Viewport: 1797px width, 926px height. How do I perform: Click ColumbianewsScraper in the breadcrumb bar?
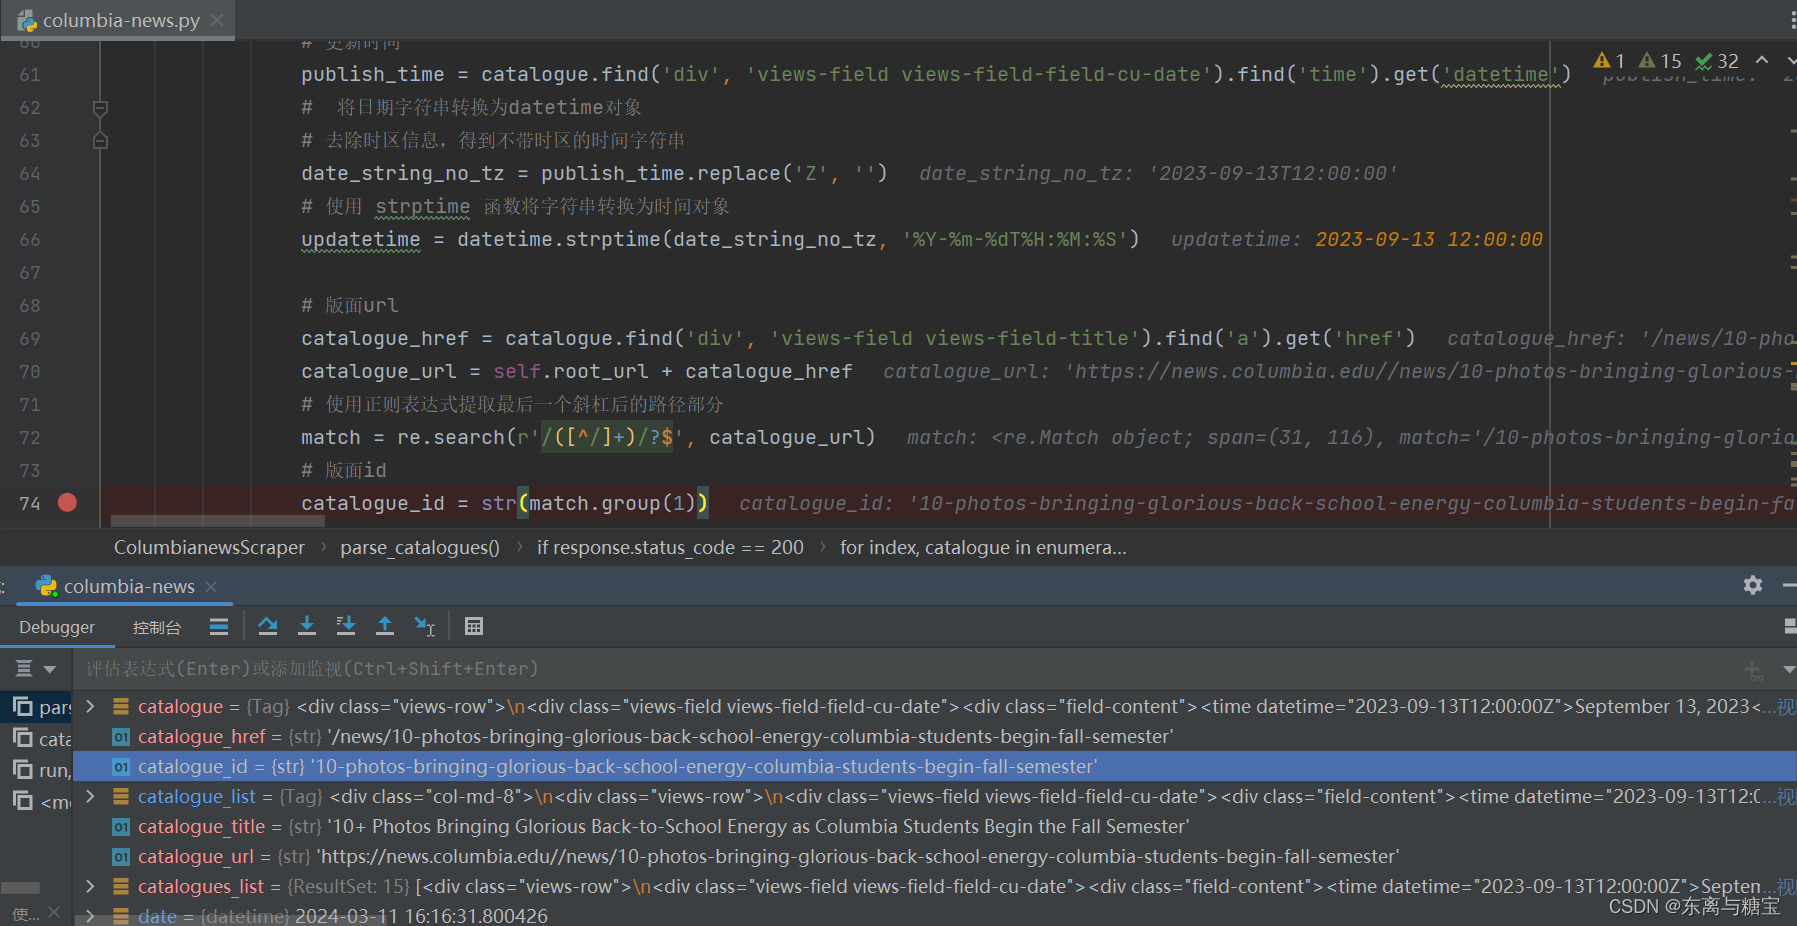[209, 547]
